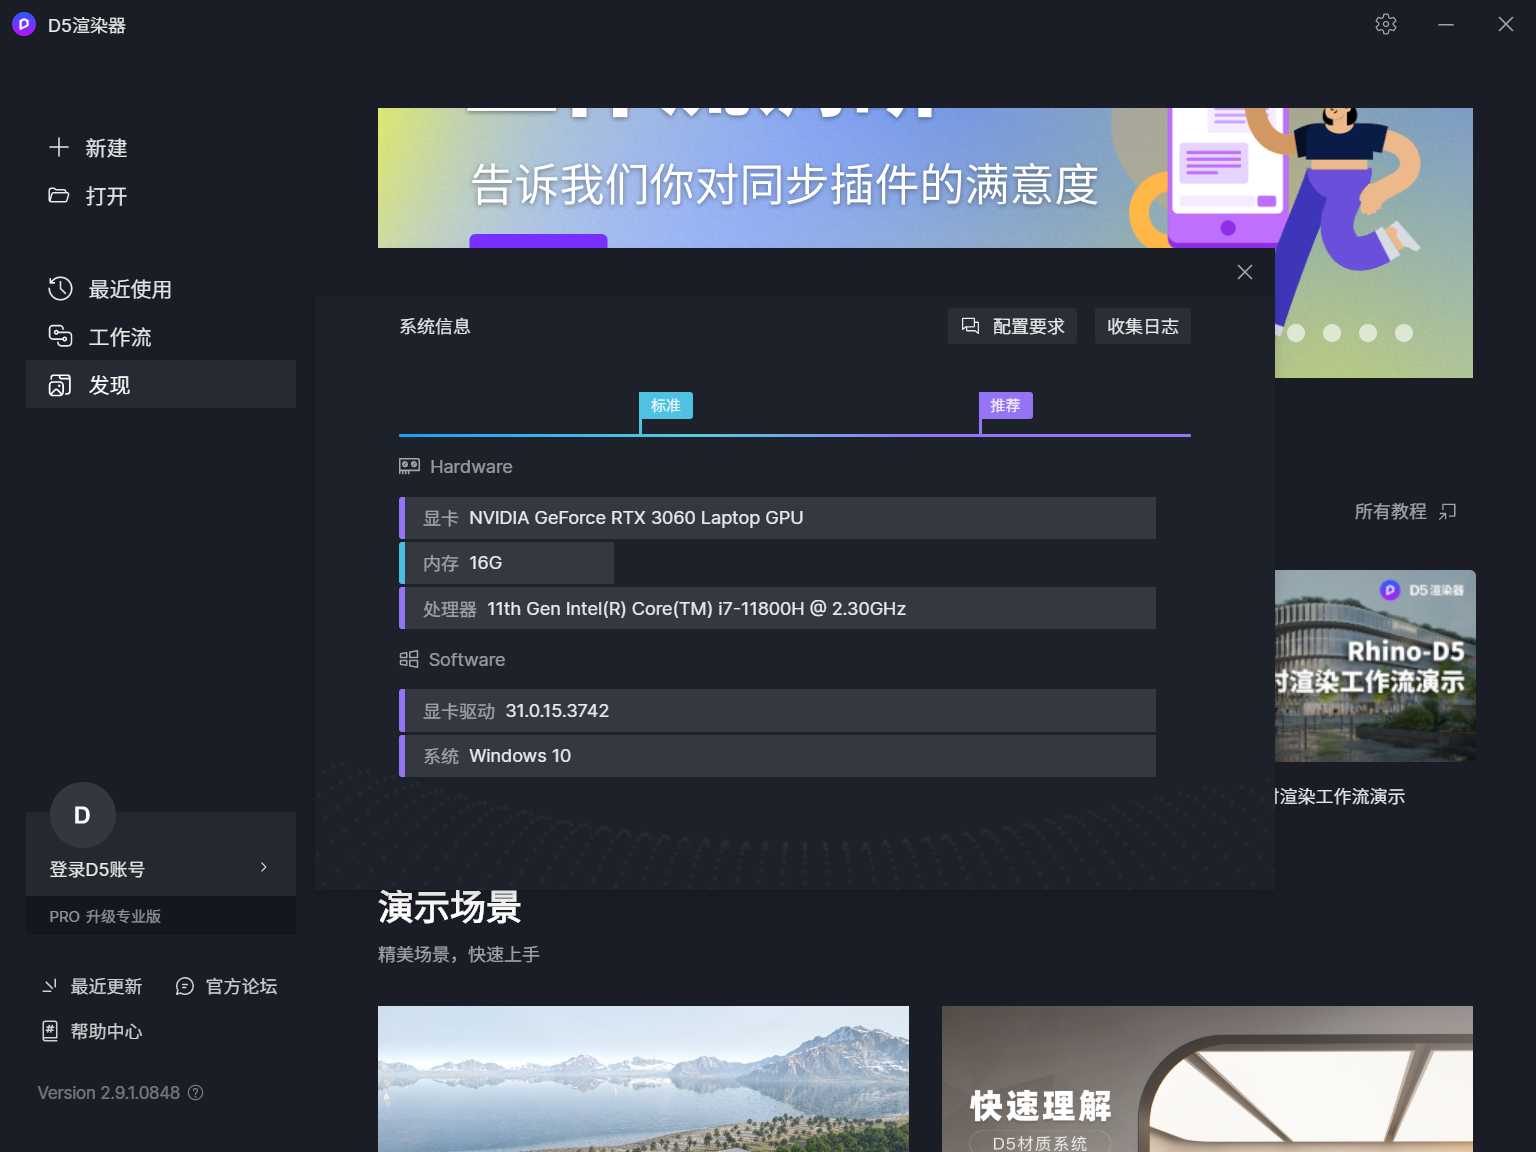Open 所有教程 link

coord(1391,512)
